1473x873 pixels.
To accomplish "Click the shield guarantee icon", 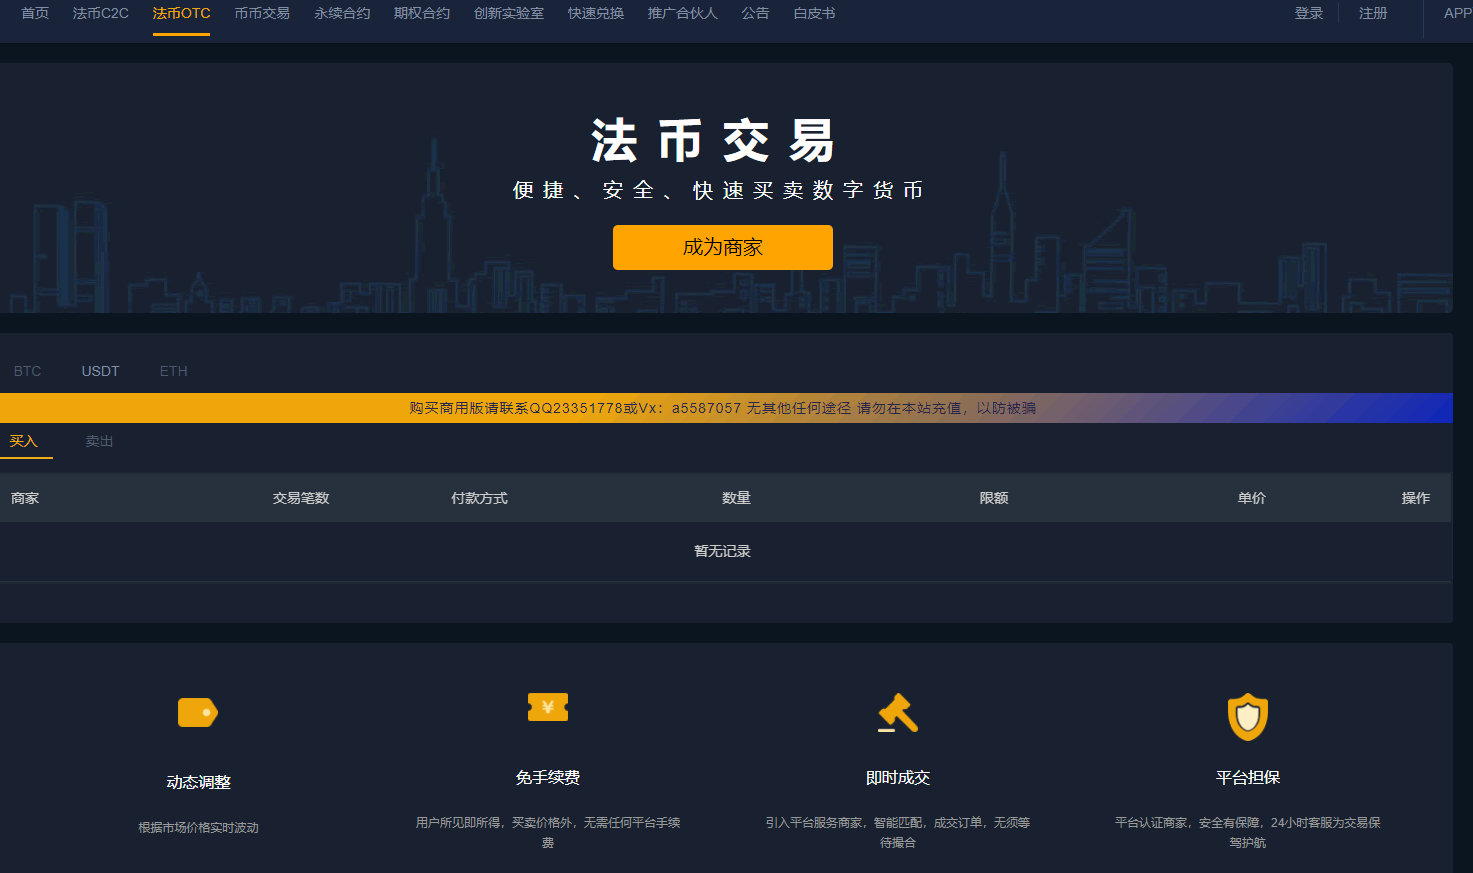I will click(1247, 717).
